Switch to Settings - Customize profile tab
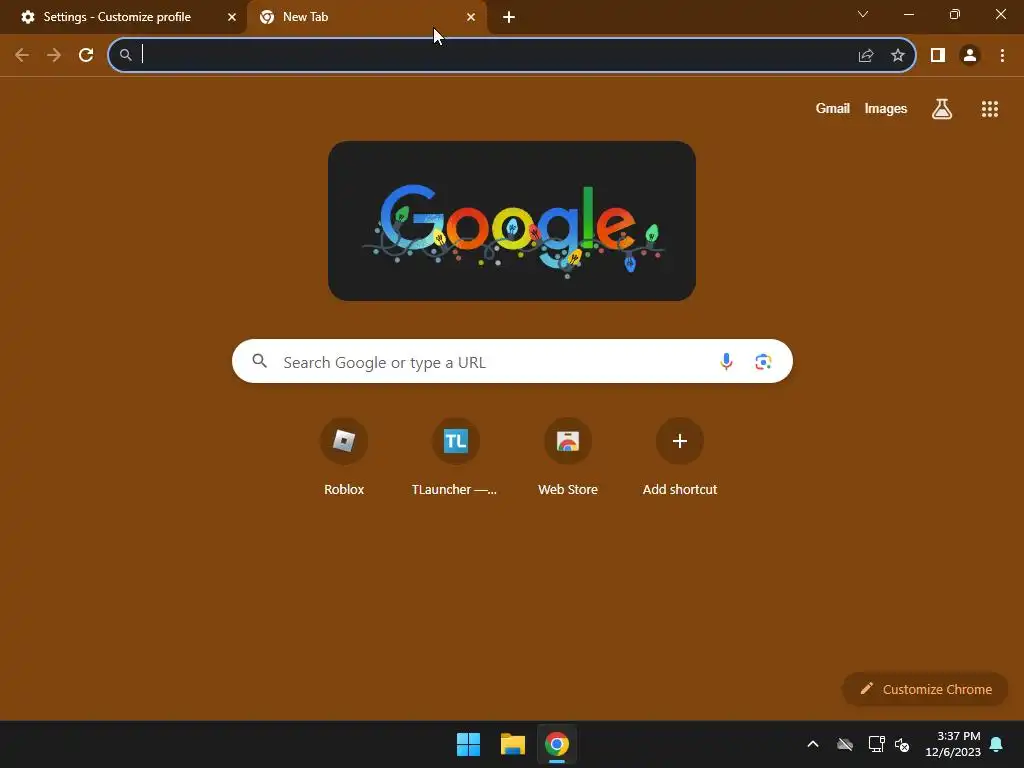Image resolution: width=1024 pixels, height=768 pixels. tap(123, 17)
